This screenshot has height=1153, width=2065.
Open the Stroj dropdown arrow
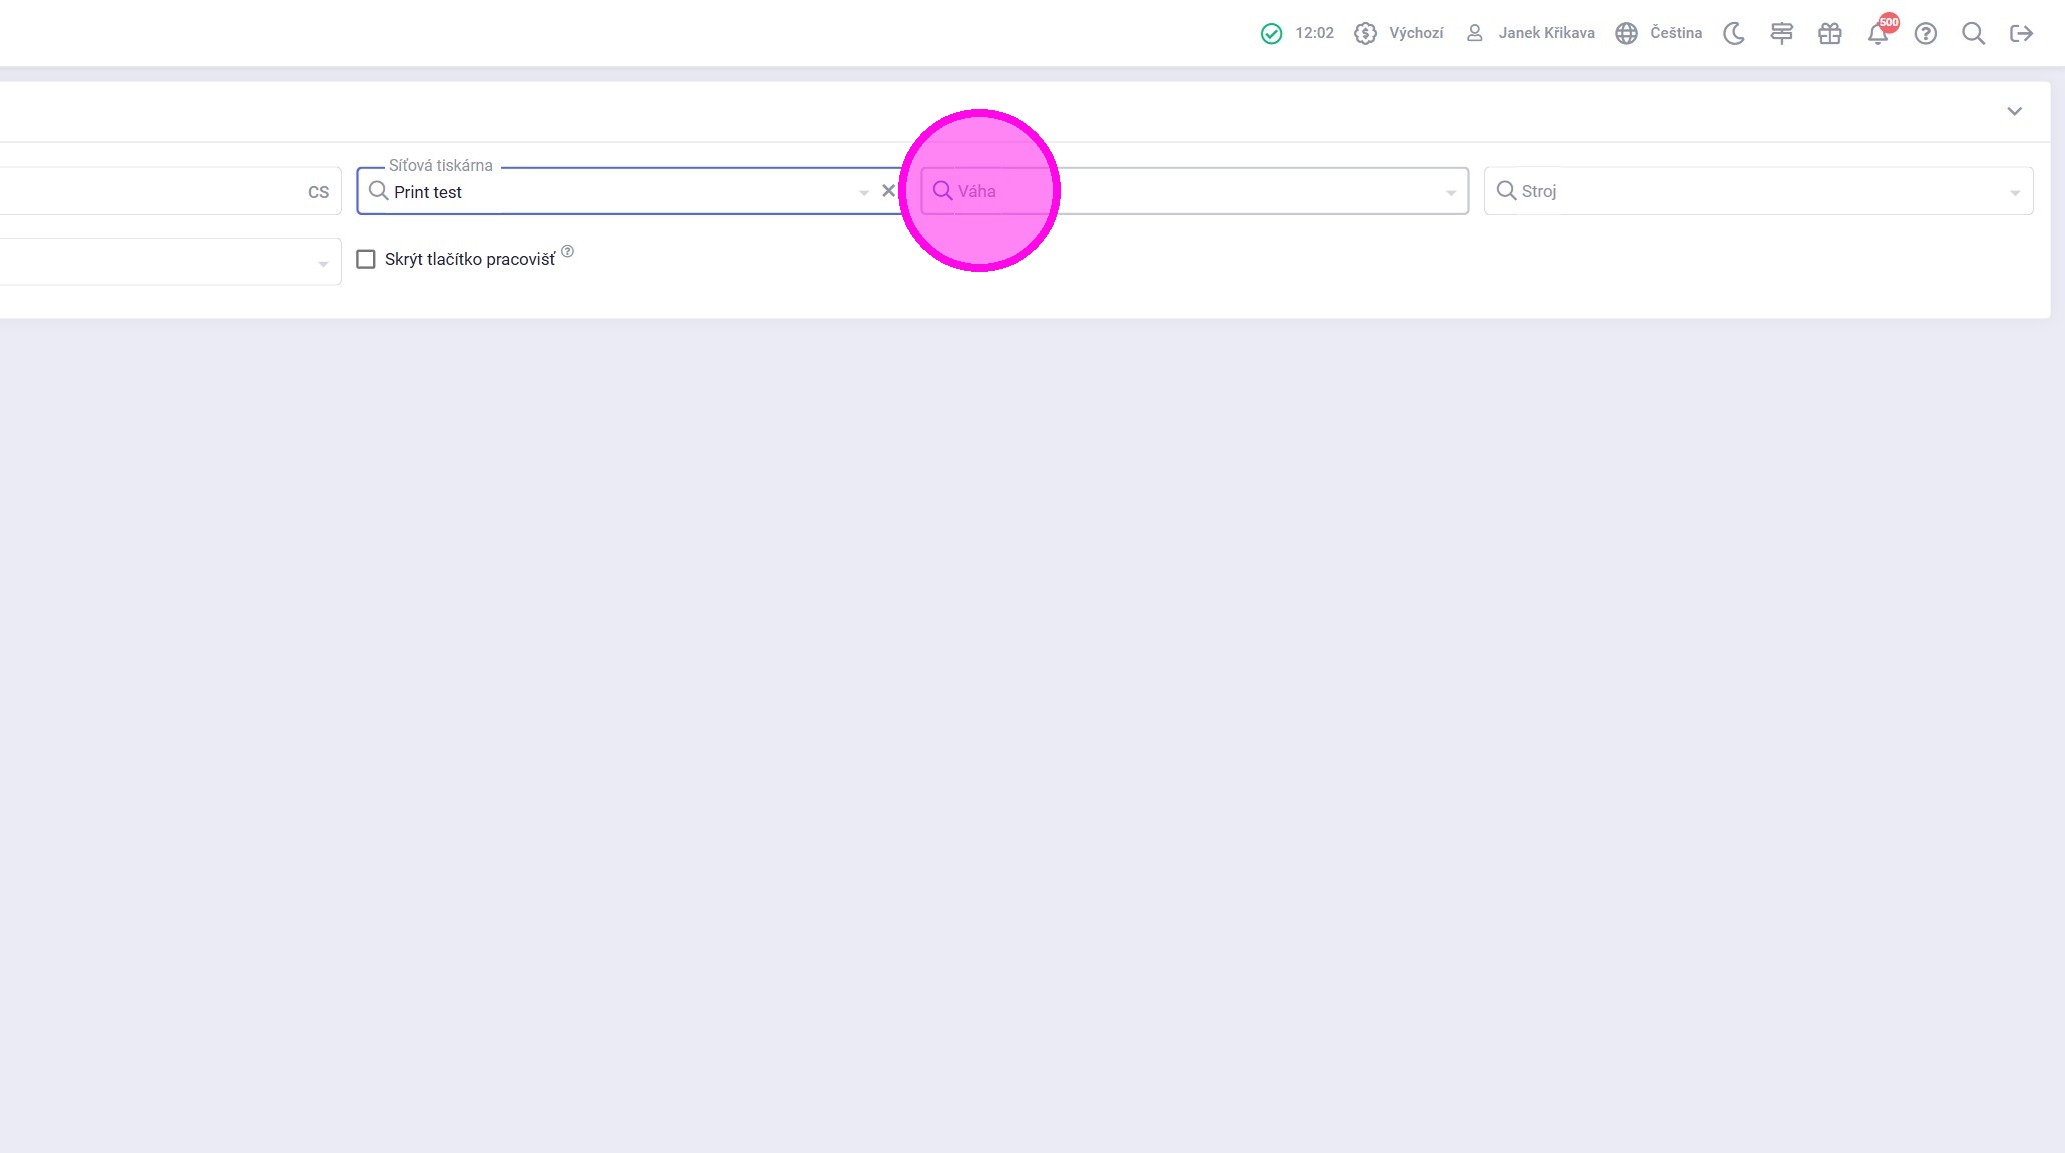2014,192
